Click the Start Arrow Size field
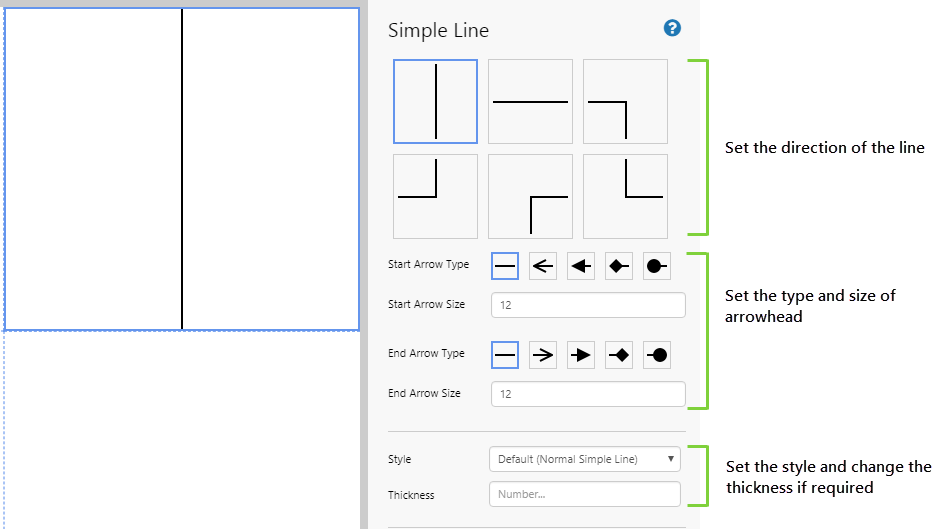Viewport: 940px width, 529px height. pyautogui.click(x=588, y=305)
